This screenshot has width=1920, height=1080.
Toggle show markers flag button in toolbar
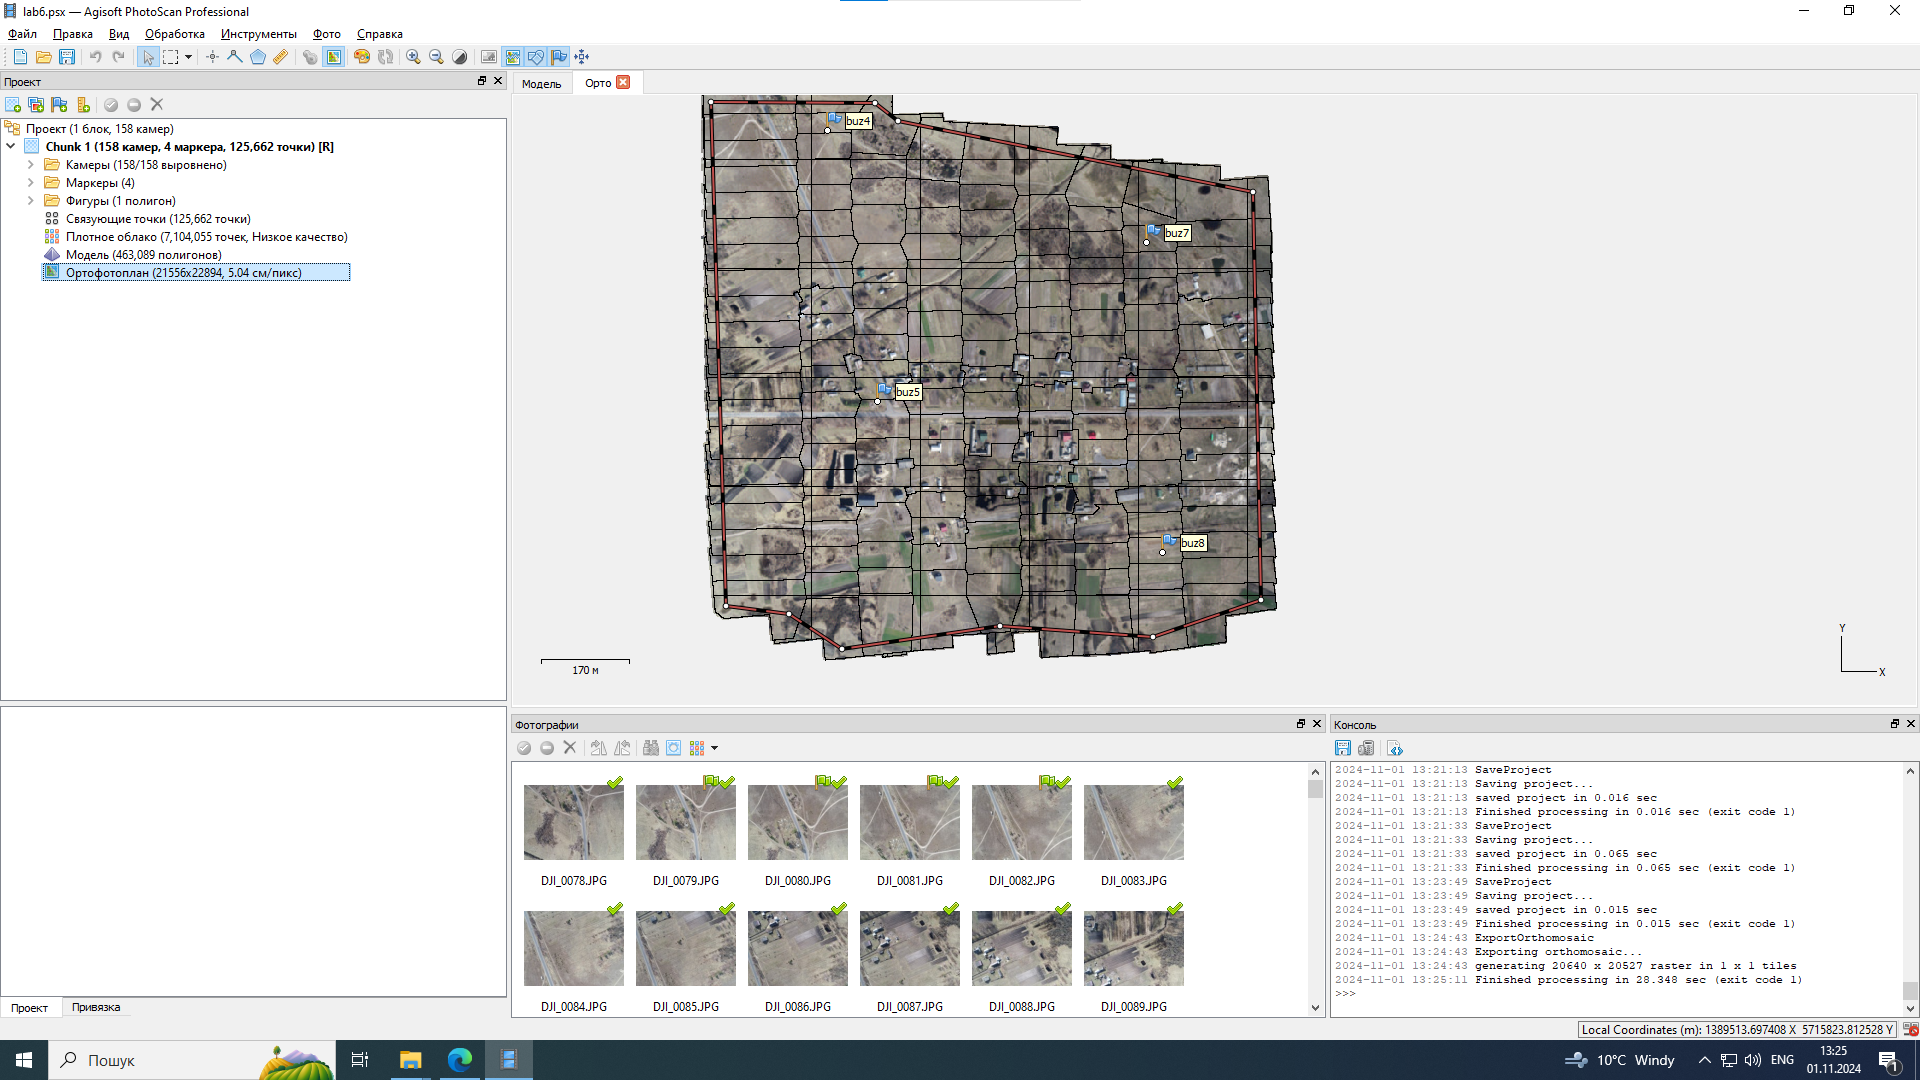pyautogui.click(x=559, y=57)
